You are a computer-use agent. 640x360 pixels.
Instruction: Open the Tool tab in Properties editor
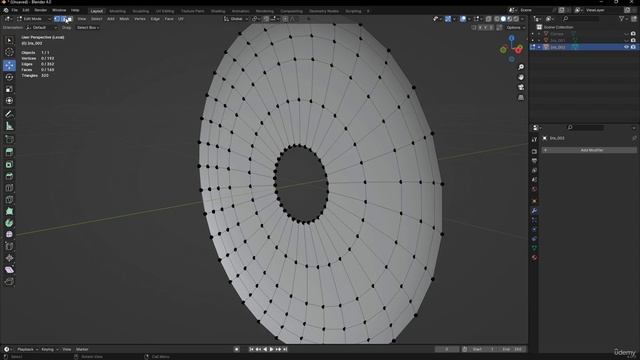click(534, 139)
